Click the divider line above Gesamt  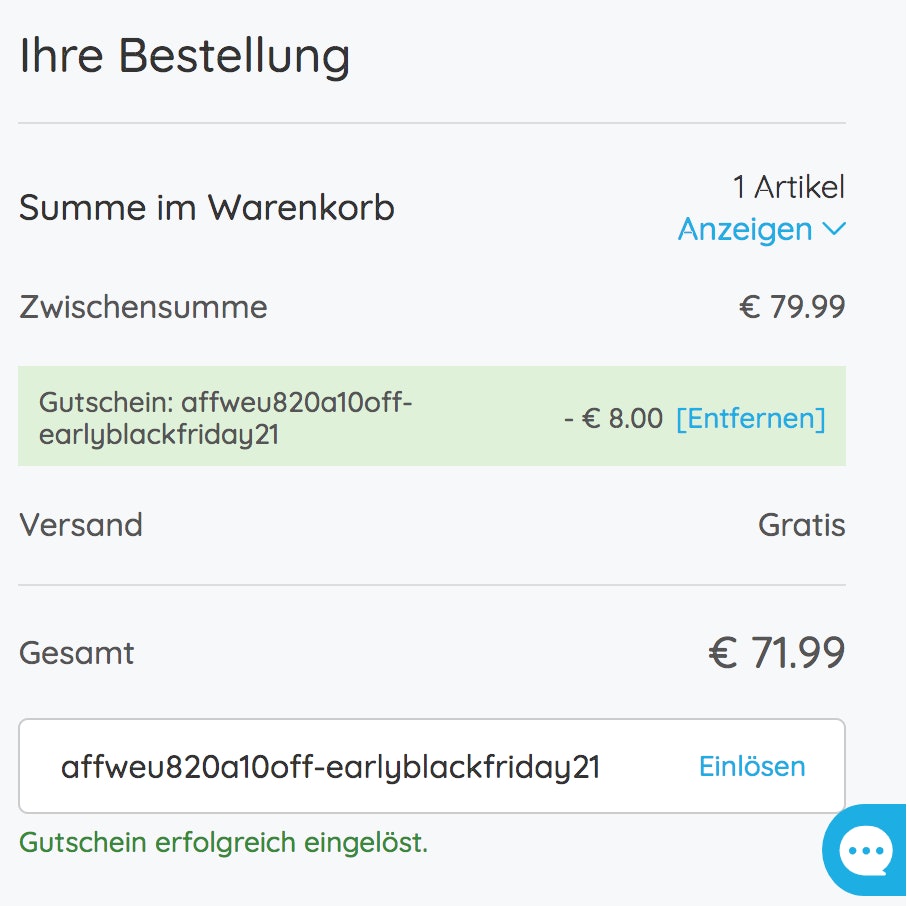432,585
